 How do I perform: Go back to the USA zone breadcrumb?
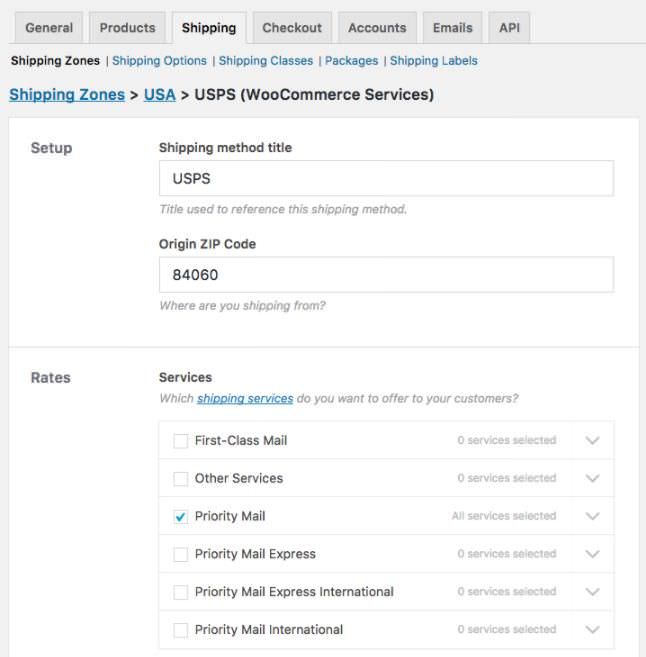click(x=160, y=95)
